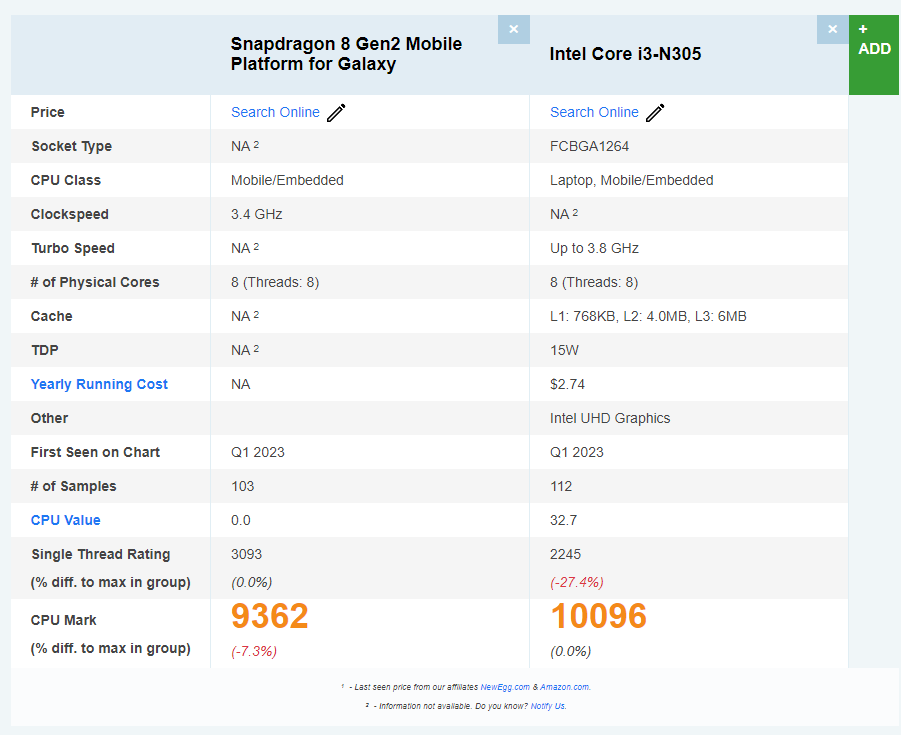901x735 pixels.
Task: Click the Cache row label
Action: [x=52, y=316]
